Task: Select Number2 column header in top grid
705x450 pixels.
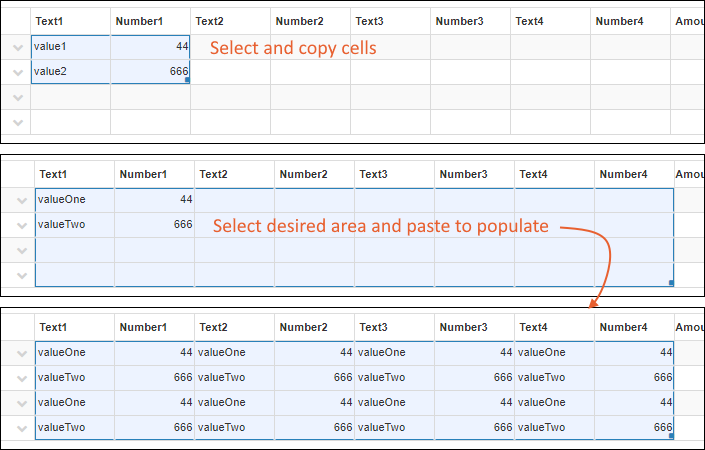Action: tap(310, 21)
